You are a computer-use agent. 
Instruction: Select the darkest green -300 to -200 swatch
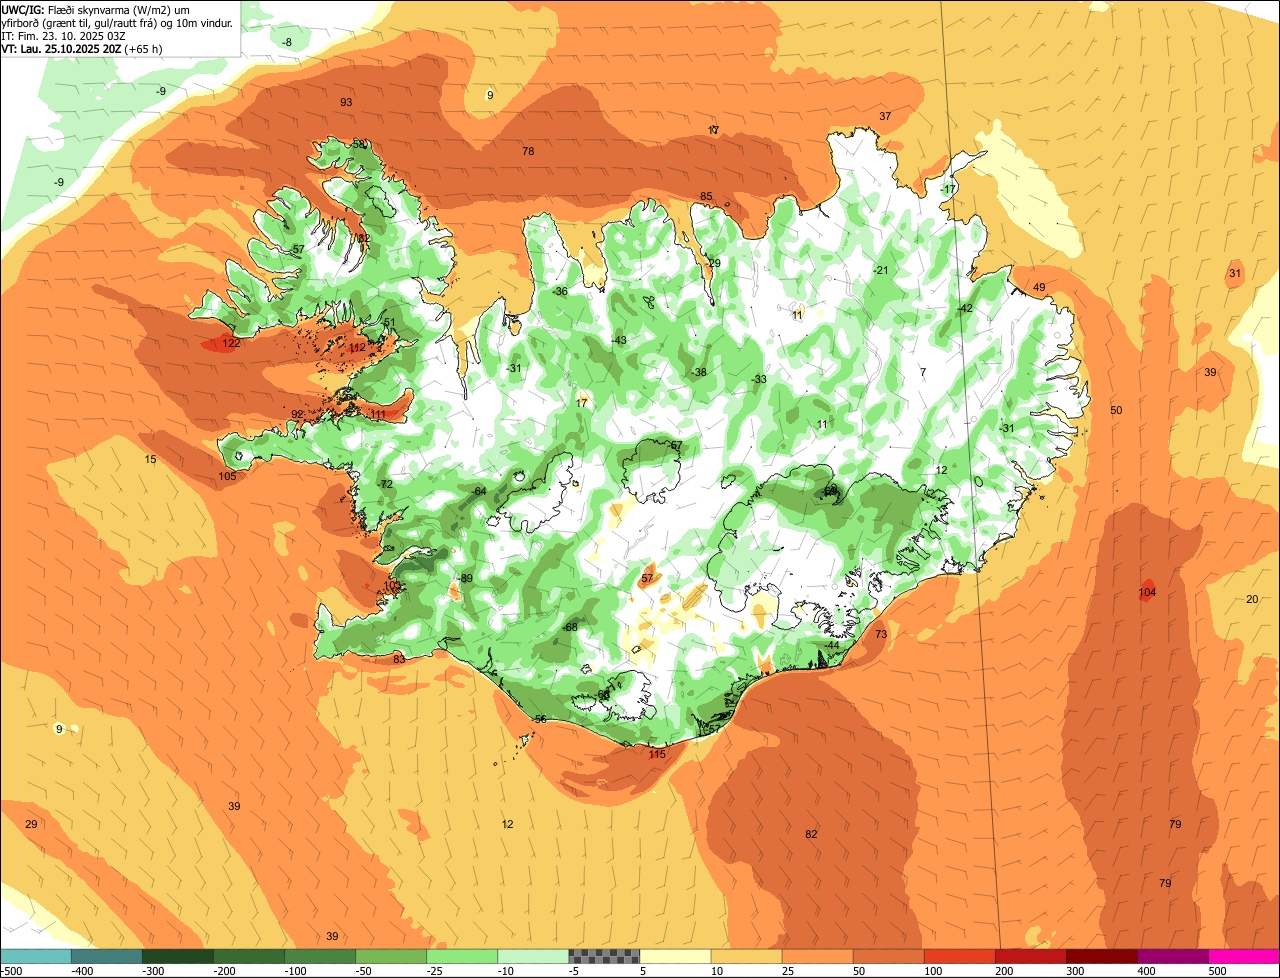click(178, 956)
